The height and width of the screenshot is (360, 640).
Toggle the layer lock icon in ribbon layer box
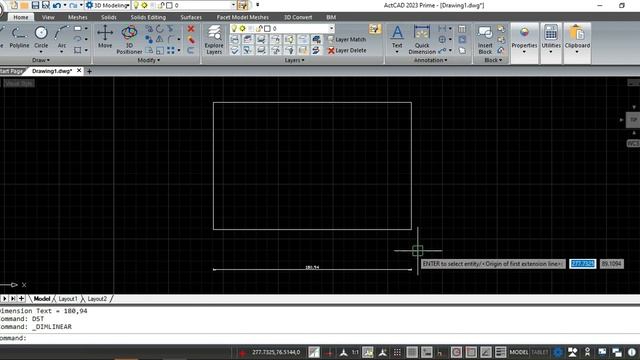tap(259, 28)
